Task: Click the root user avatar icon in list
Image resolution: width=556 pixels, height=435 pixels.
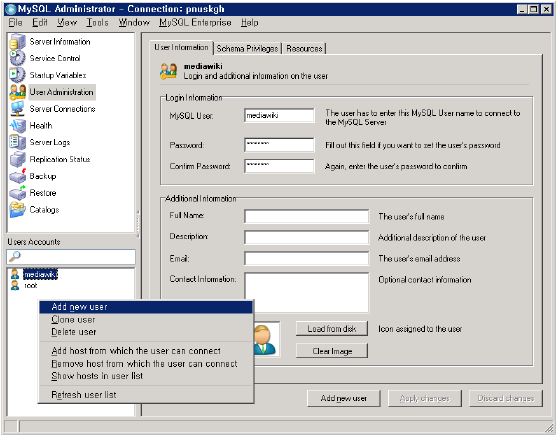Action: click(15, 285)
